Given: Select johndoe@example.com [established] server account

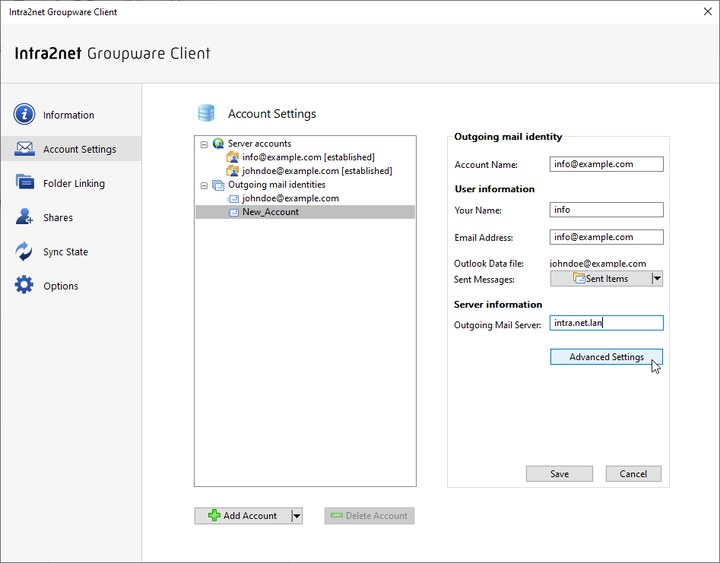Looking at the screenshot, I should click(x=317, y=171).
